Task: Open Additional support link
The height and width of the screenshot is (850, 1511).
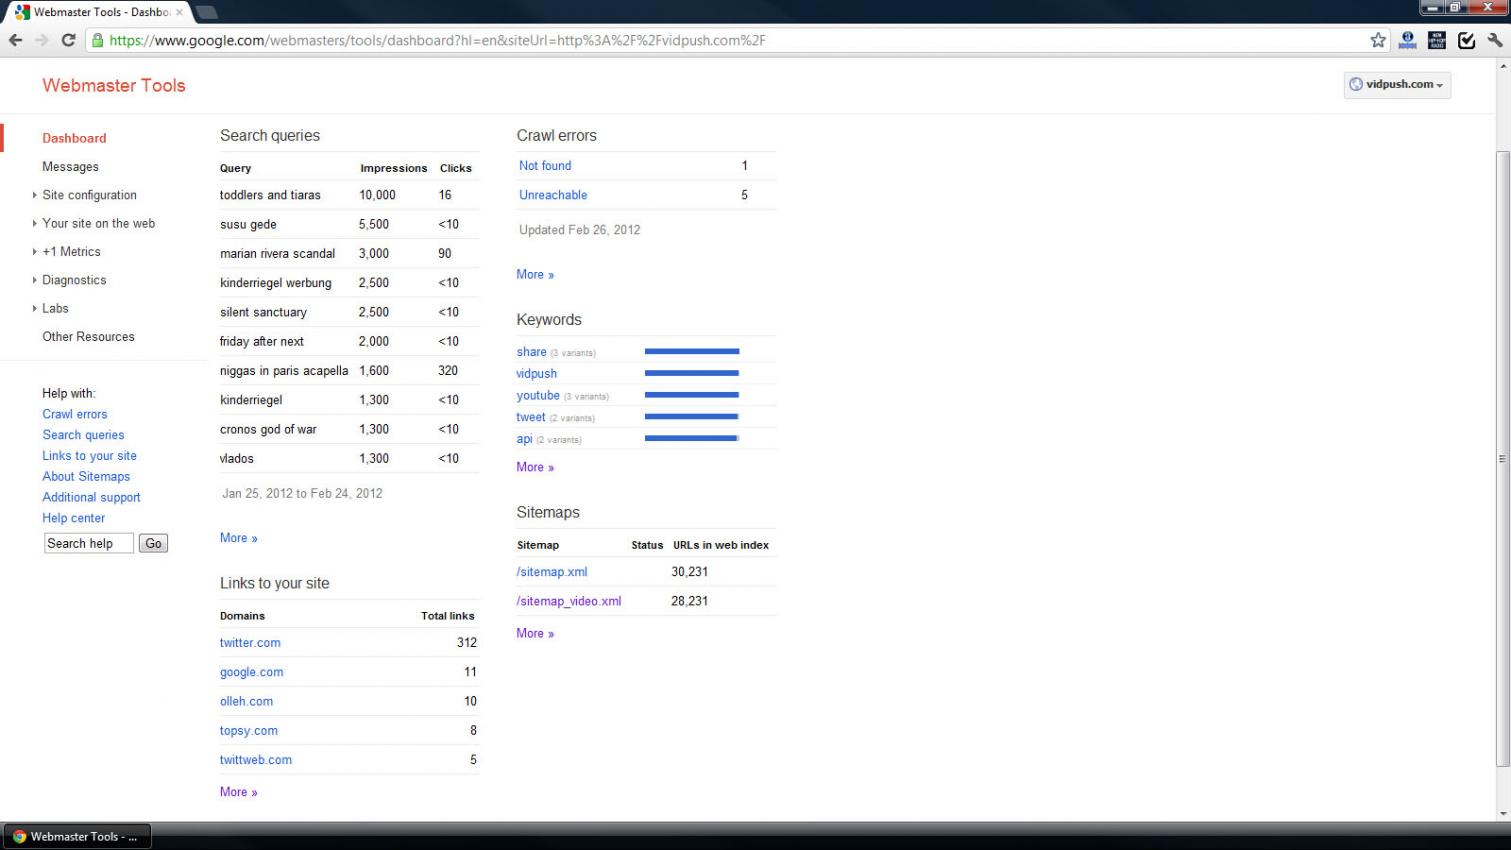Action: [x=91, y=497]
